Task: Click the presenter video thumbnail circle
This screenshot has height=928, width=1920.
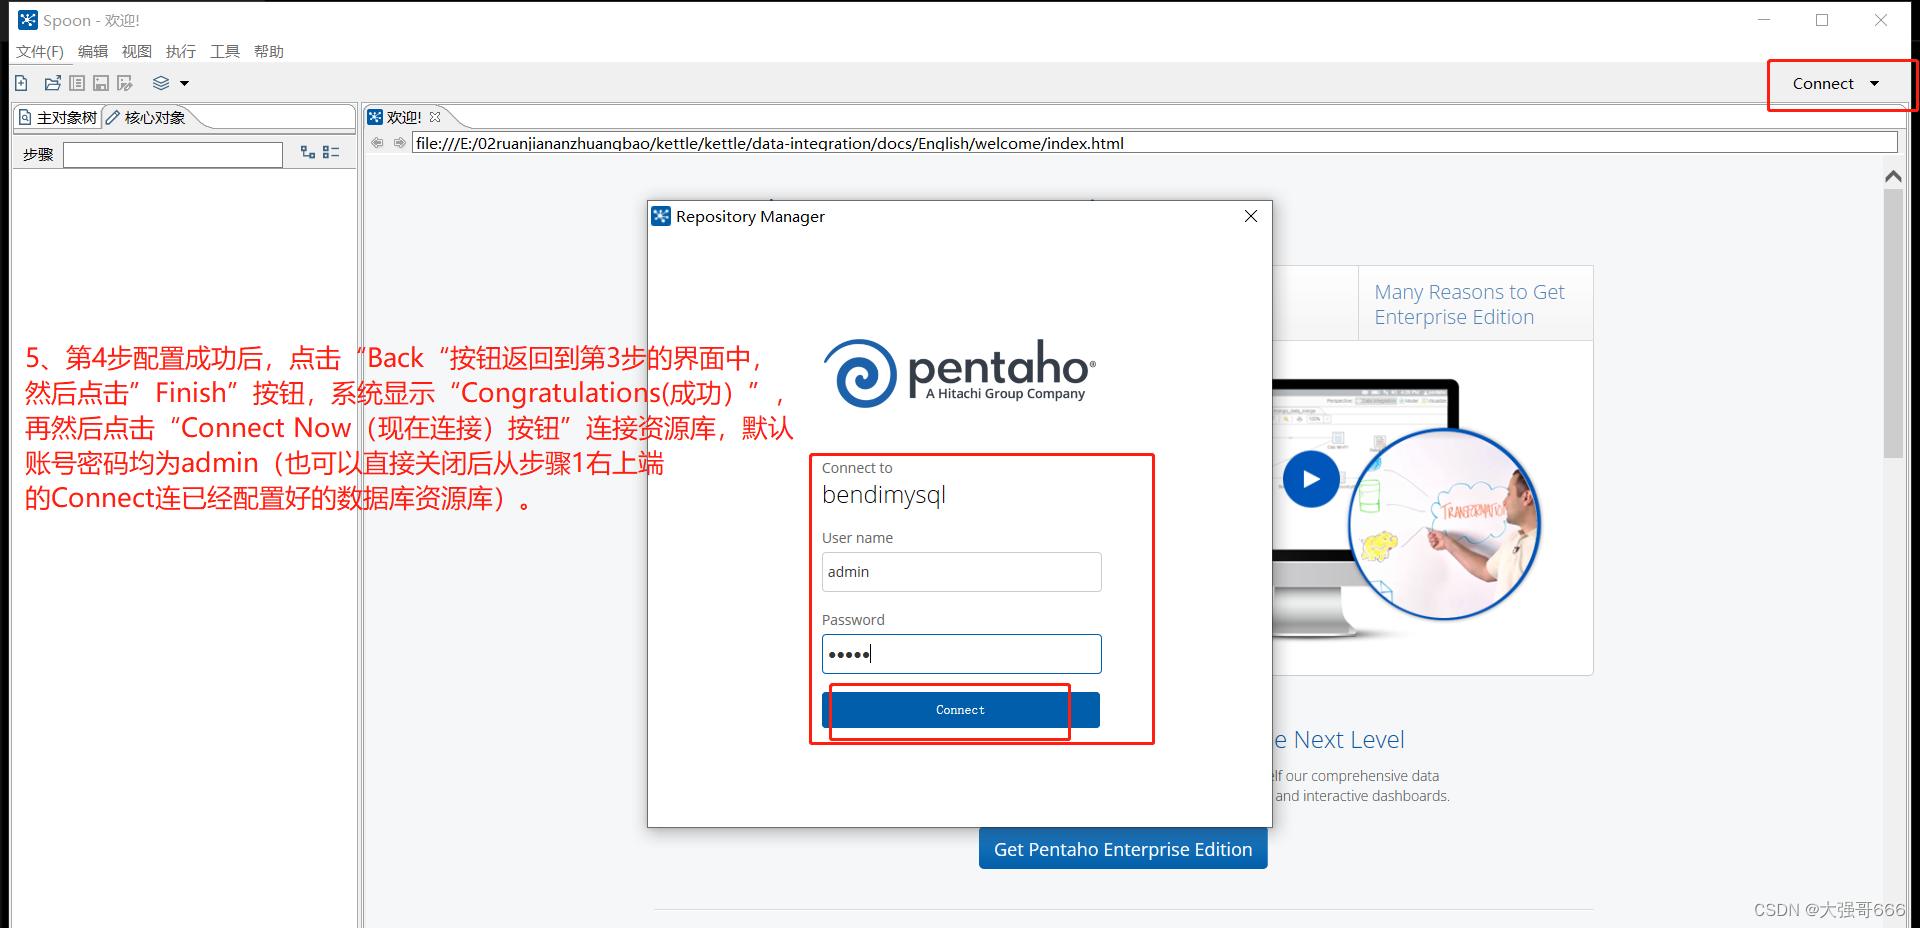Action: pyautogui.click(x=1444, y=524)
